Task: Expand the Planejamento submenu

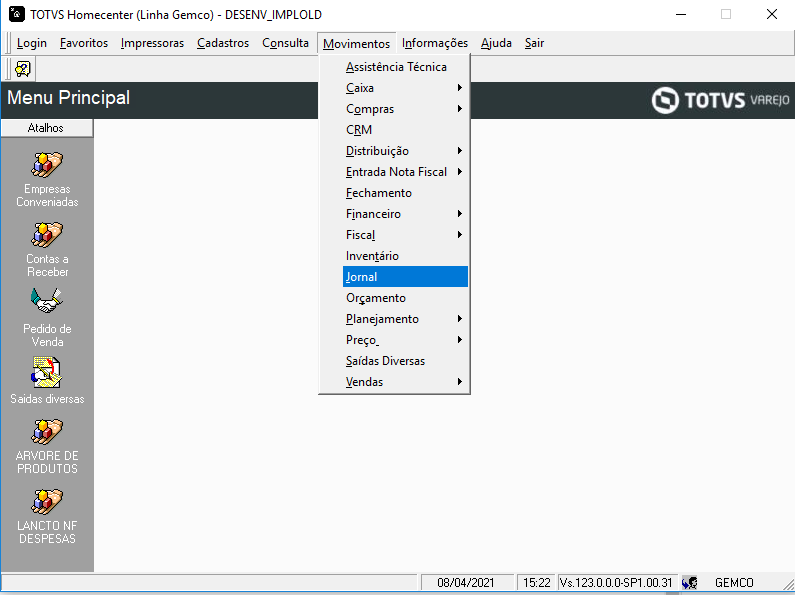Action: point(405,319)
